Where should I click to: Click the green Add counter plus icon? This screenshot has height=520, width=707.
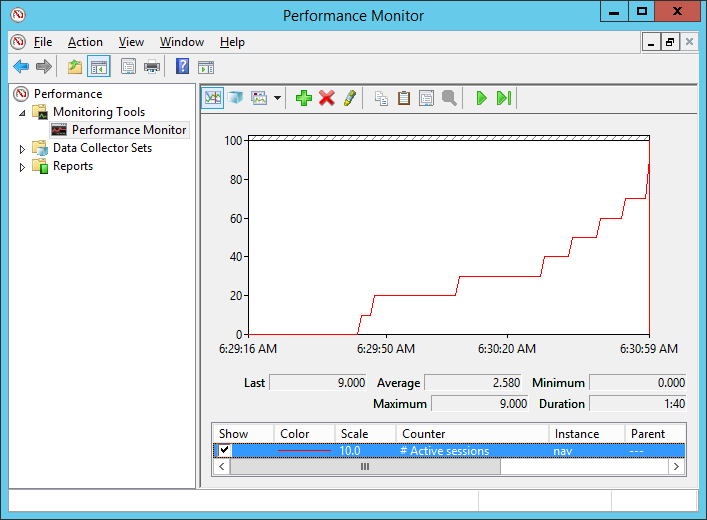click(304, 98)
